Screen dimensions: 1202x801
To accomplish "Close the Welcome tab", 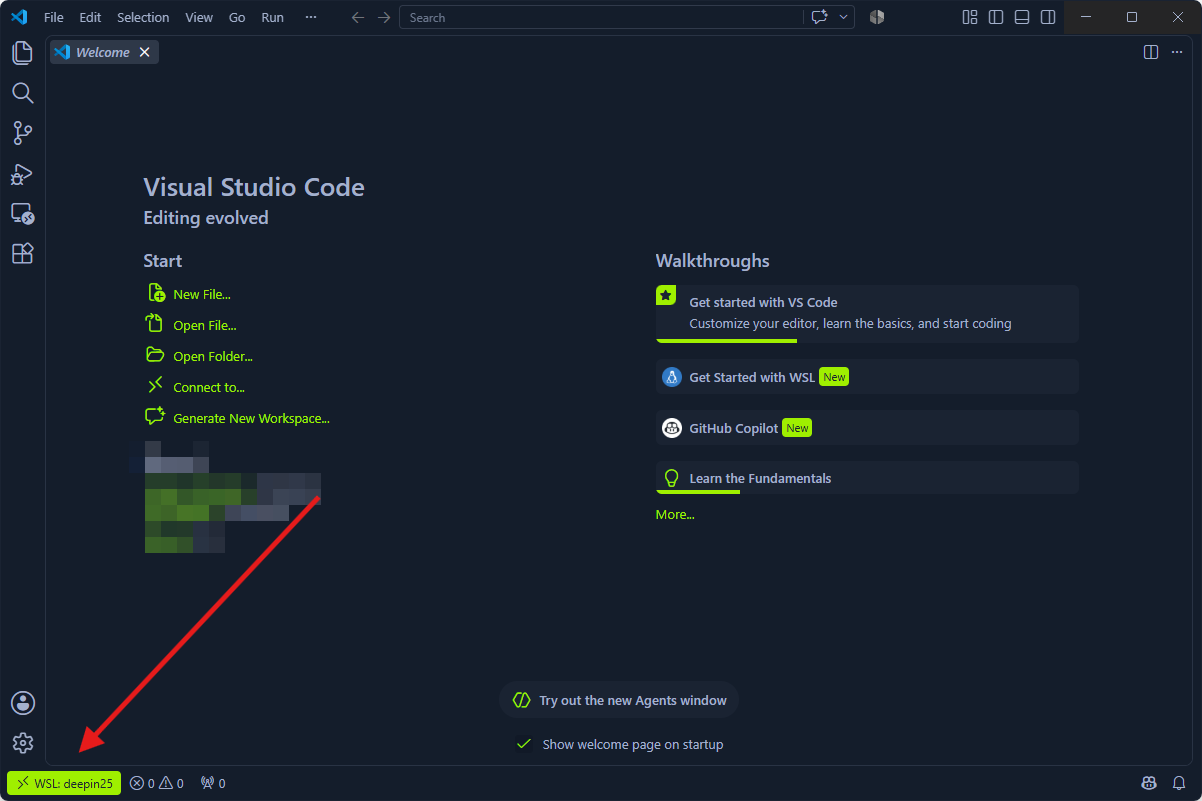I will 144,52.
